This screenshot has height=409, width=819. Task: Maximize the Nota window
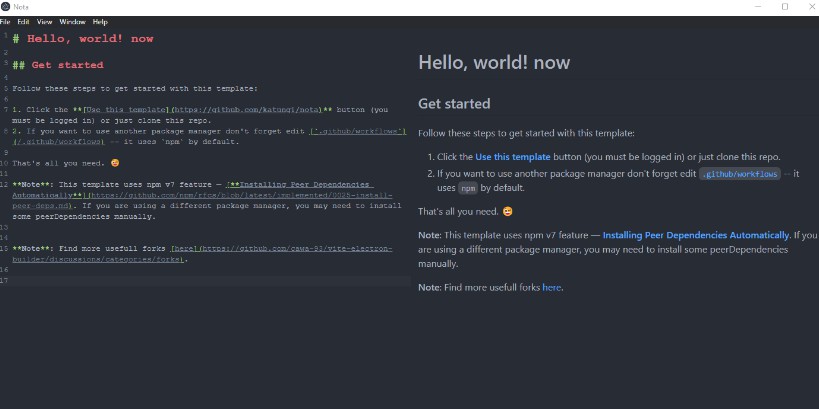[785, 7]
